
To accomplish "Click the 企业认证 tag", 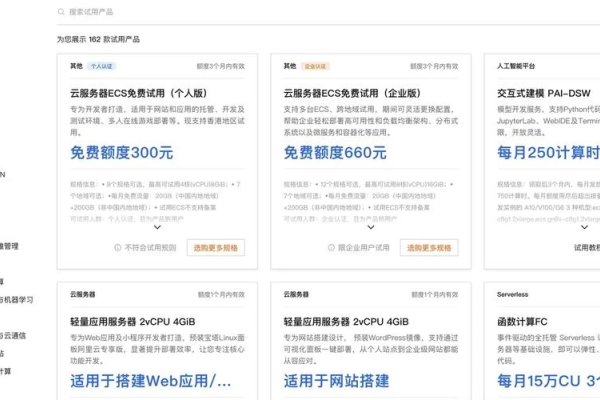I will click(x=315, y=66).
